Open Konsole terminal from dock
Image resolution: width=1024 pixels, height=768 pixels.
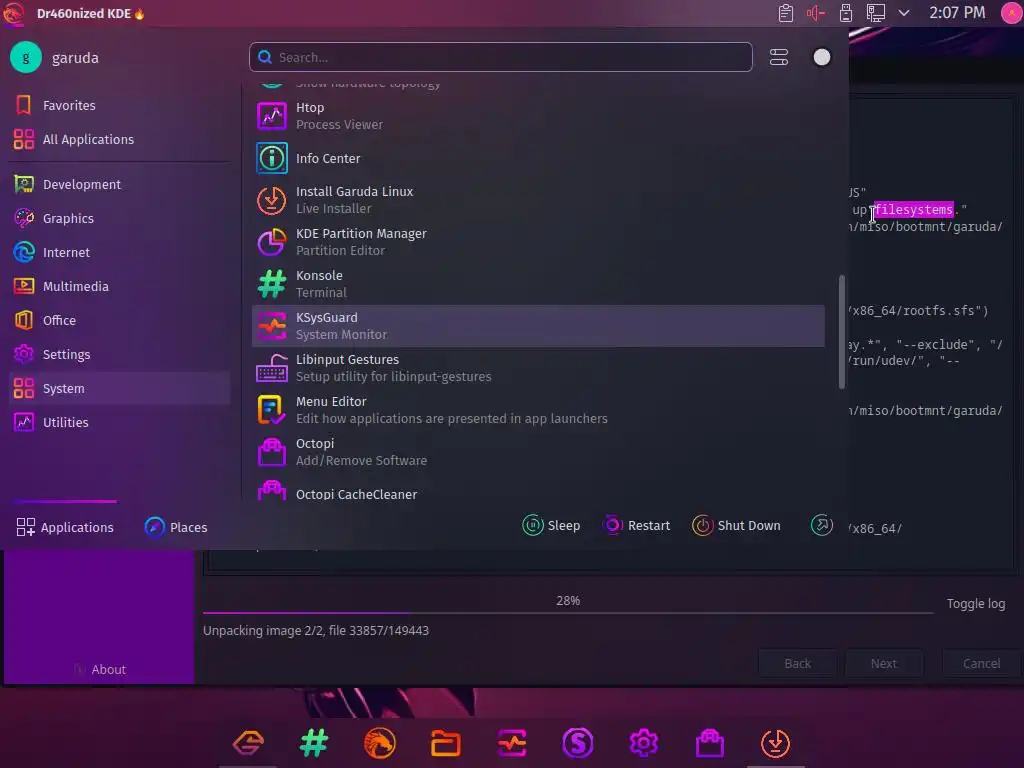314,743
